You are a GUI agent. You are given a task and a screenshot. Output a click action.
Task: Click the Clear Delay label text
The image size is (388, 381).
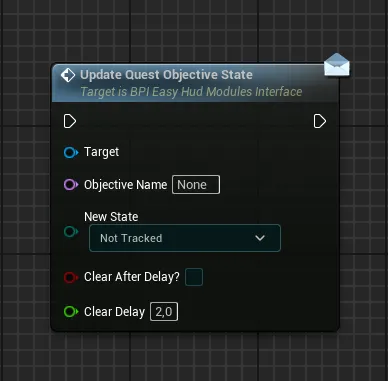[114, 312]
